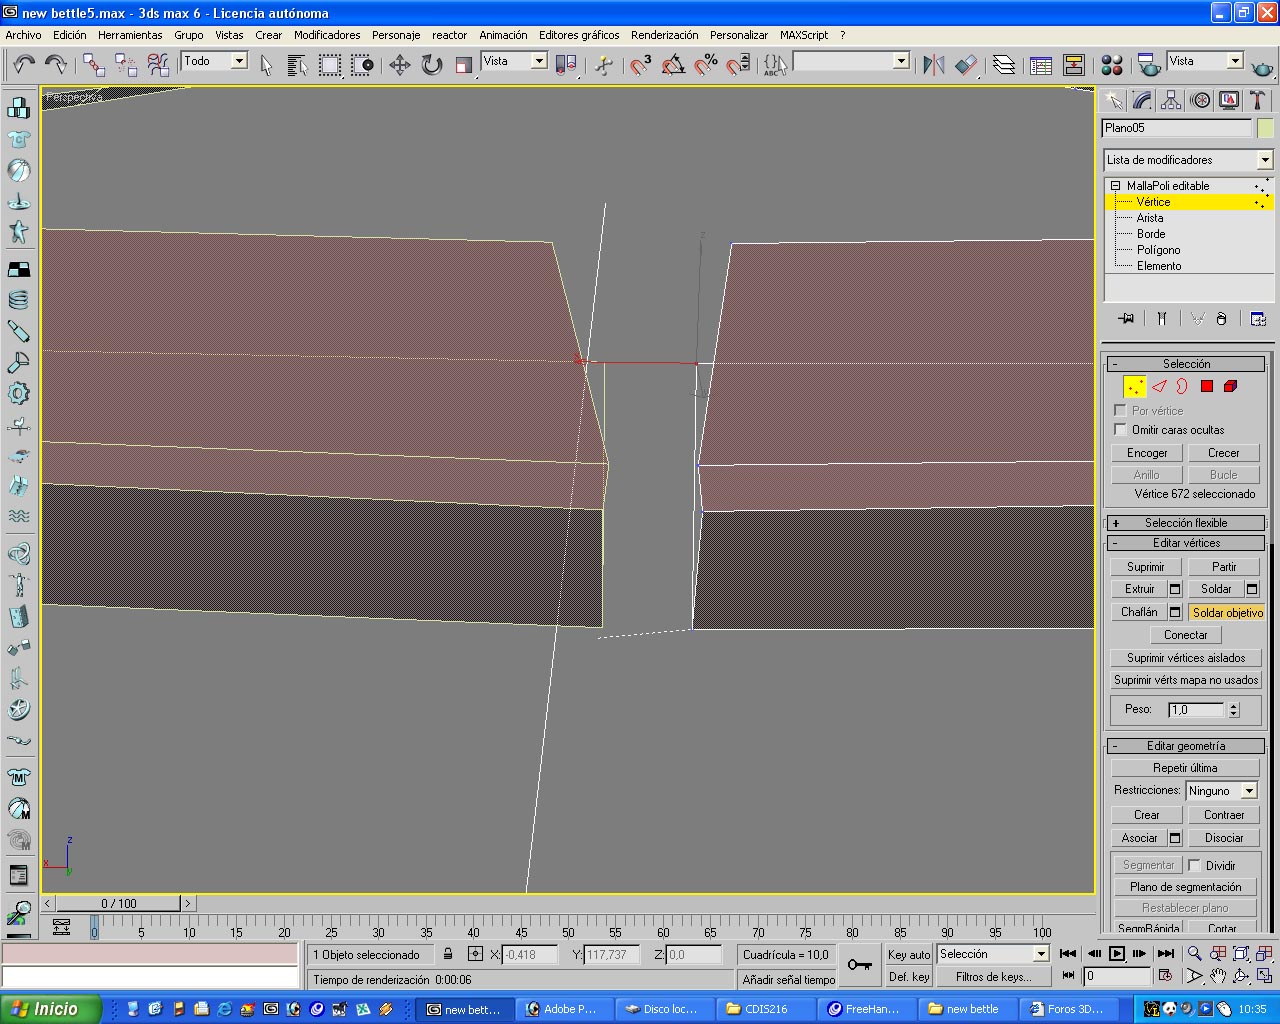1280x1024 pixels.
Task: Turn off Soldar objetivo mode
Action: [x=1227, y=612]
